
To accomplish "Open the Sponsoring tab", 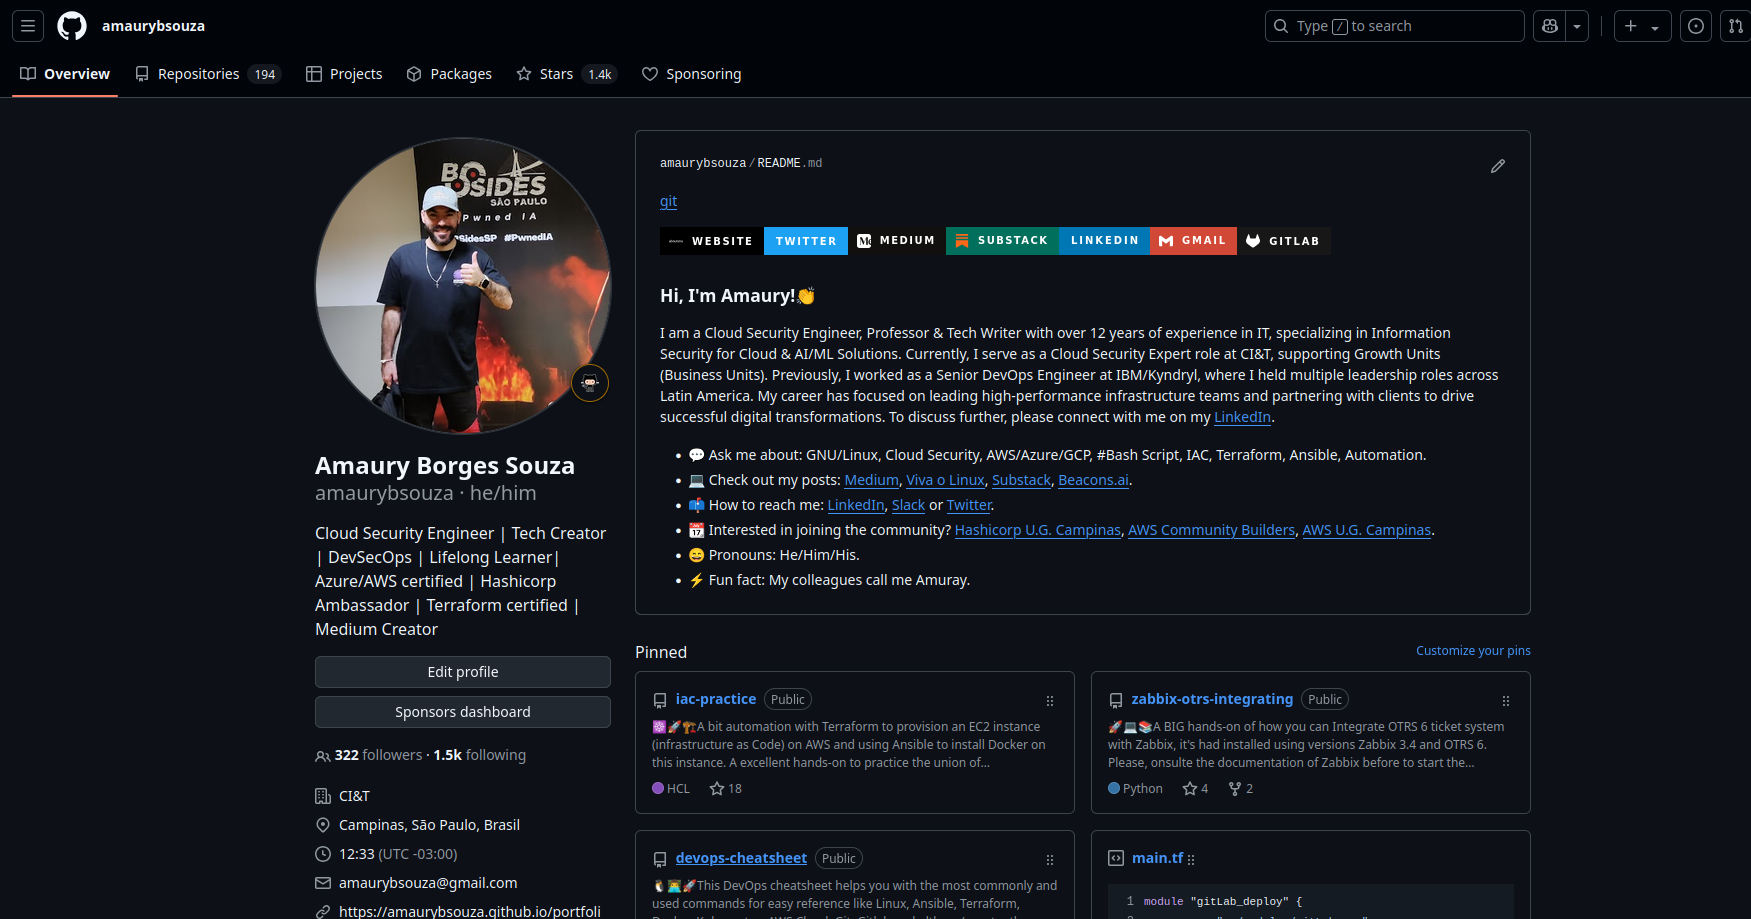I will tap(692, 74).
